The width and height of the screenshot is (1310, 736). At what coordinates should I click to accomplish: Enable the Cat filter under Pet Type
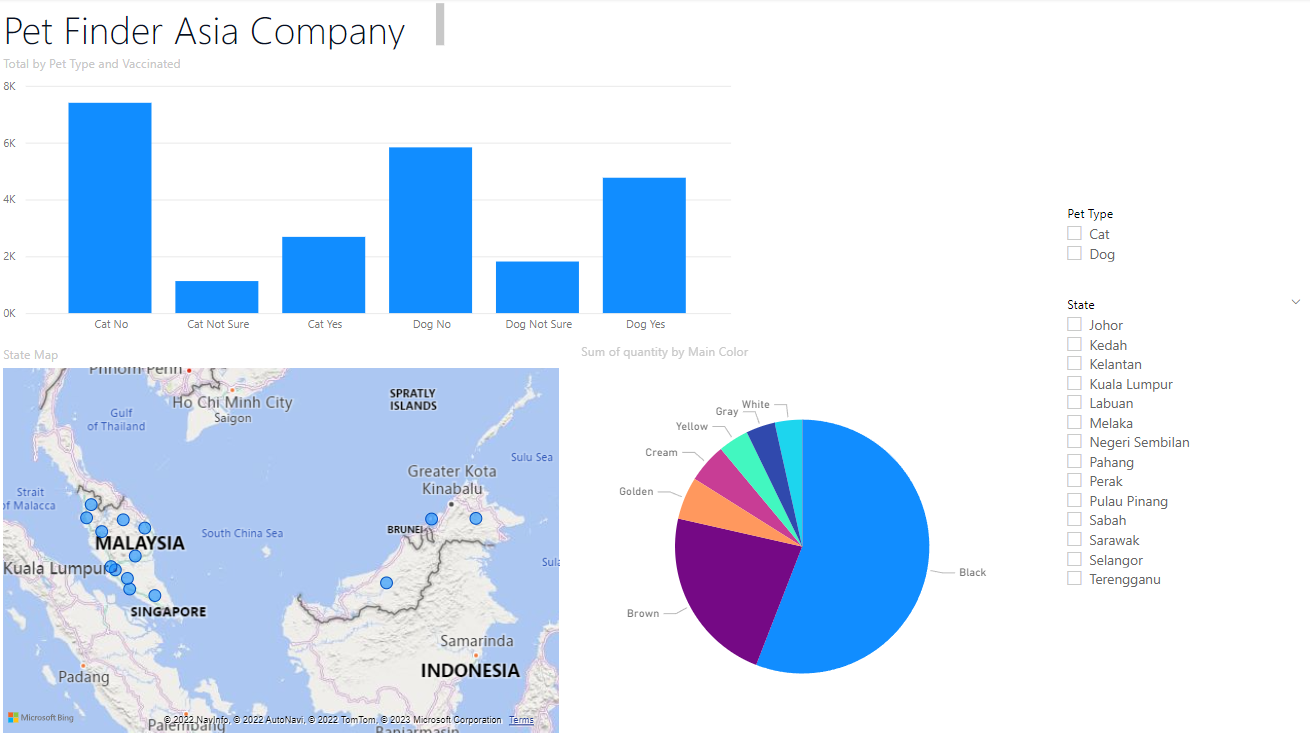pyautogui.click(x=1074, y=233)
